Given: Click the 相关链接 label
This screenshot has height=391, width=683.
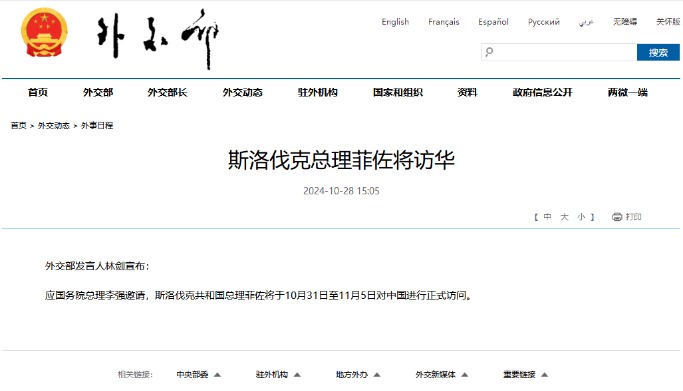Looking at the screenshot, I should pos(135,374).
